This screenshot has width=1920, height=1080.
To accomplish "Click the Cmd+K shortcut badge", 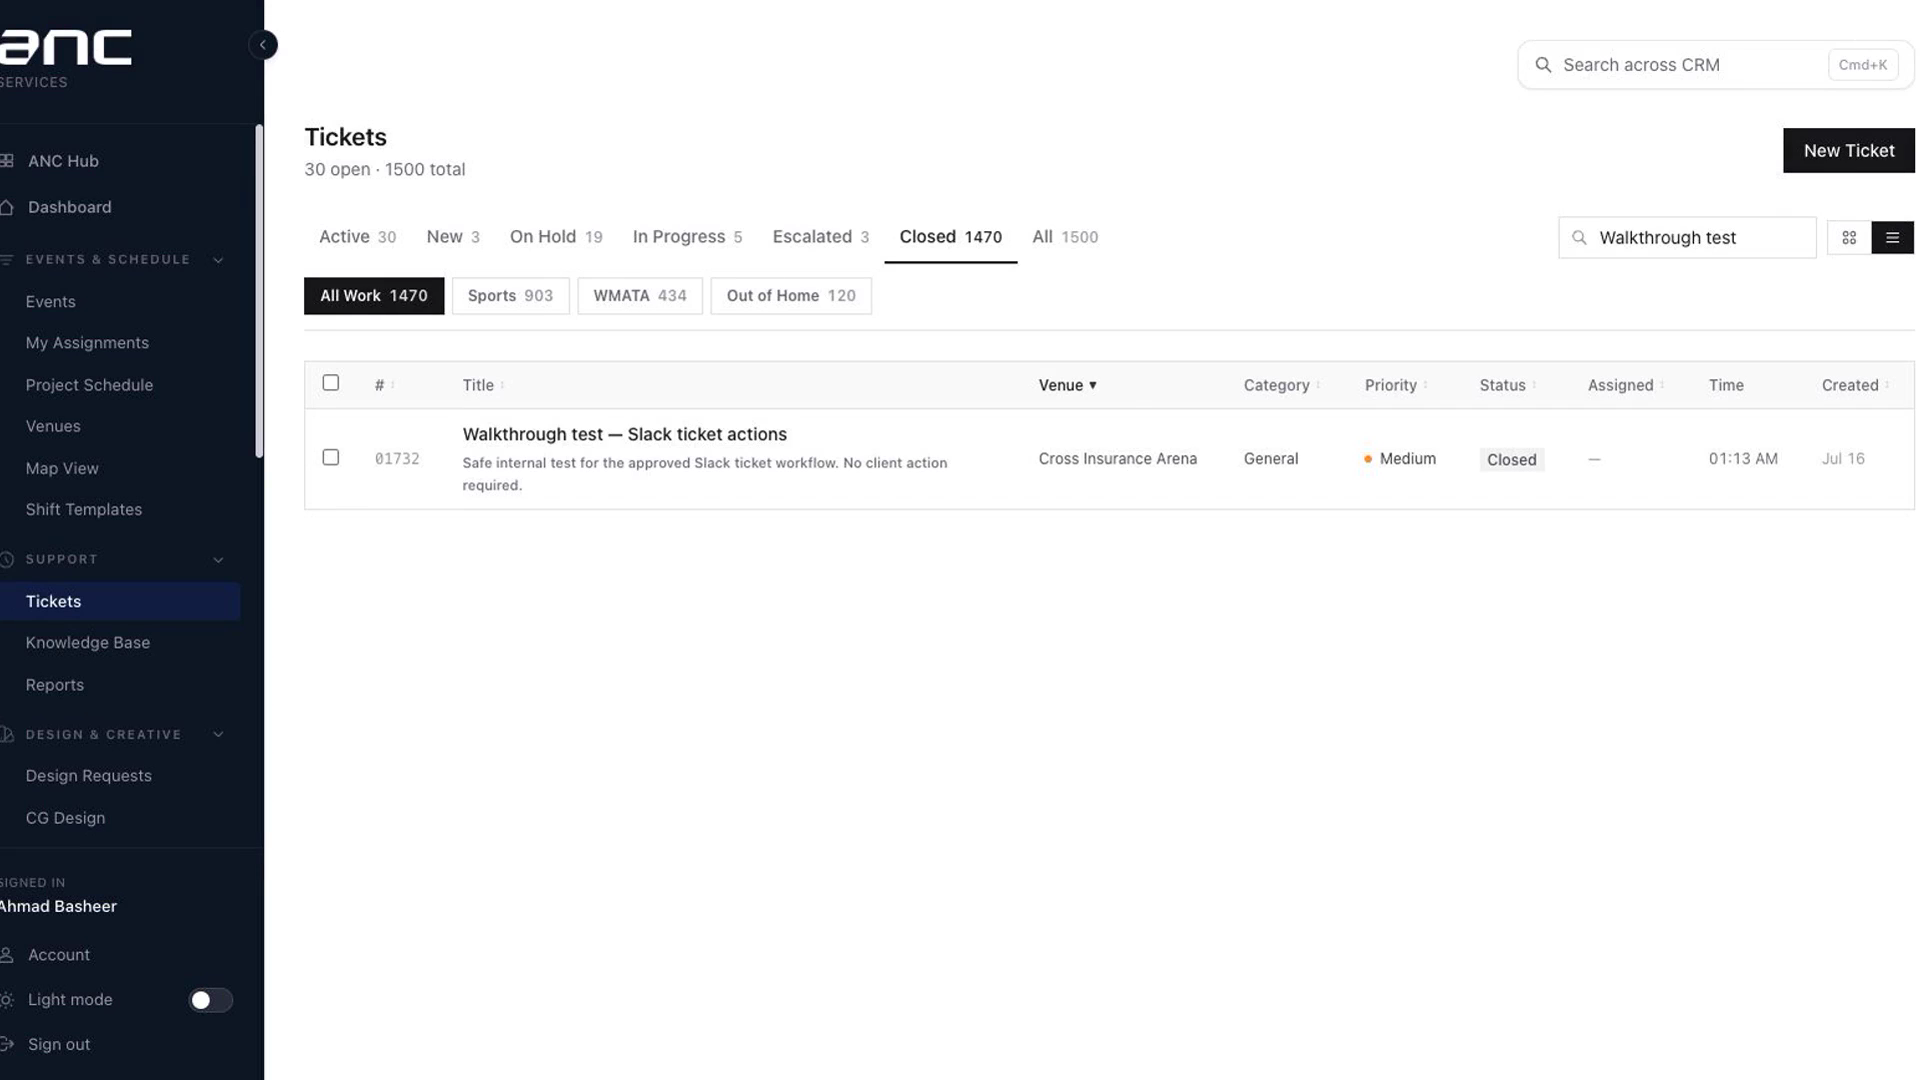I will 1863,65.
